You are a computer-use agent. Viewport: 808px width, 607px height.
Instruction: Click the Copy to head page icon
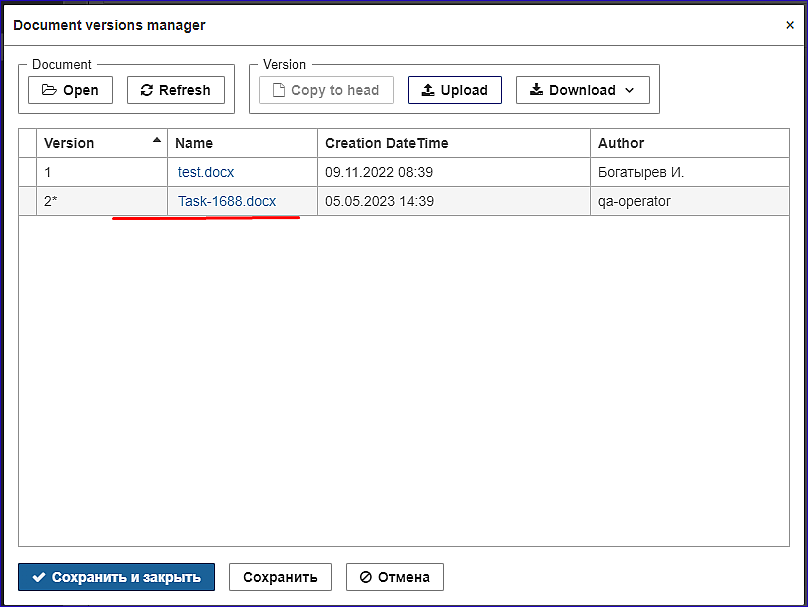pyautogui.click(x=279, y=90)
